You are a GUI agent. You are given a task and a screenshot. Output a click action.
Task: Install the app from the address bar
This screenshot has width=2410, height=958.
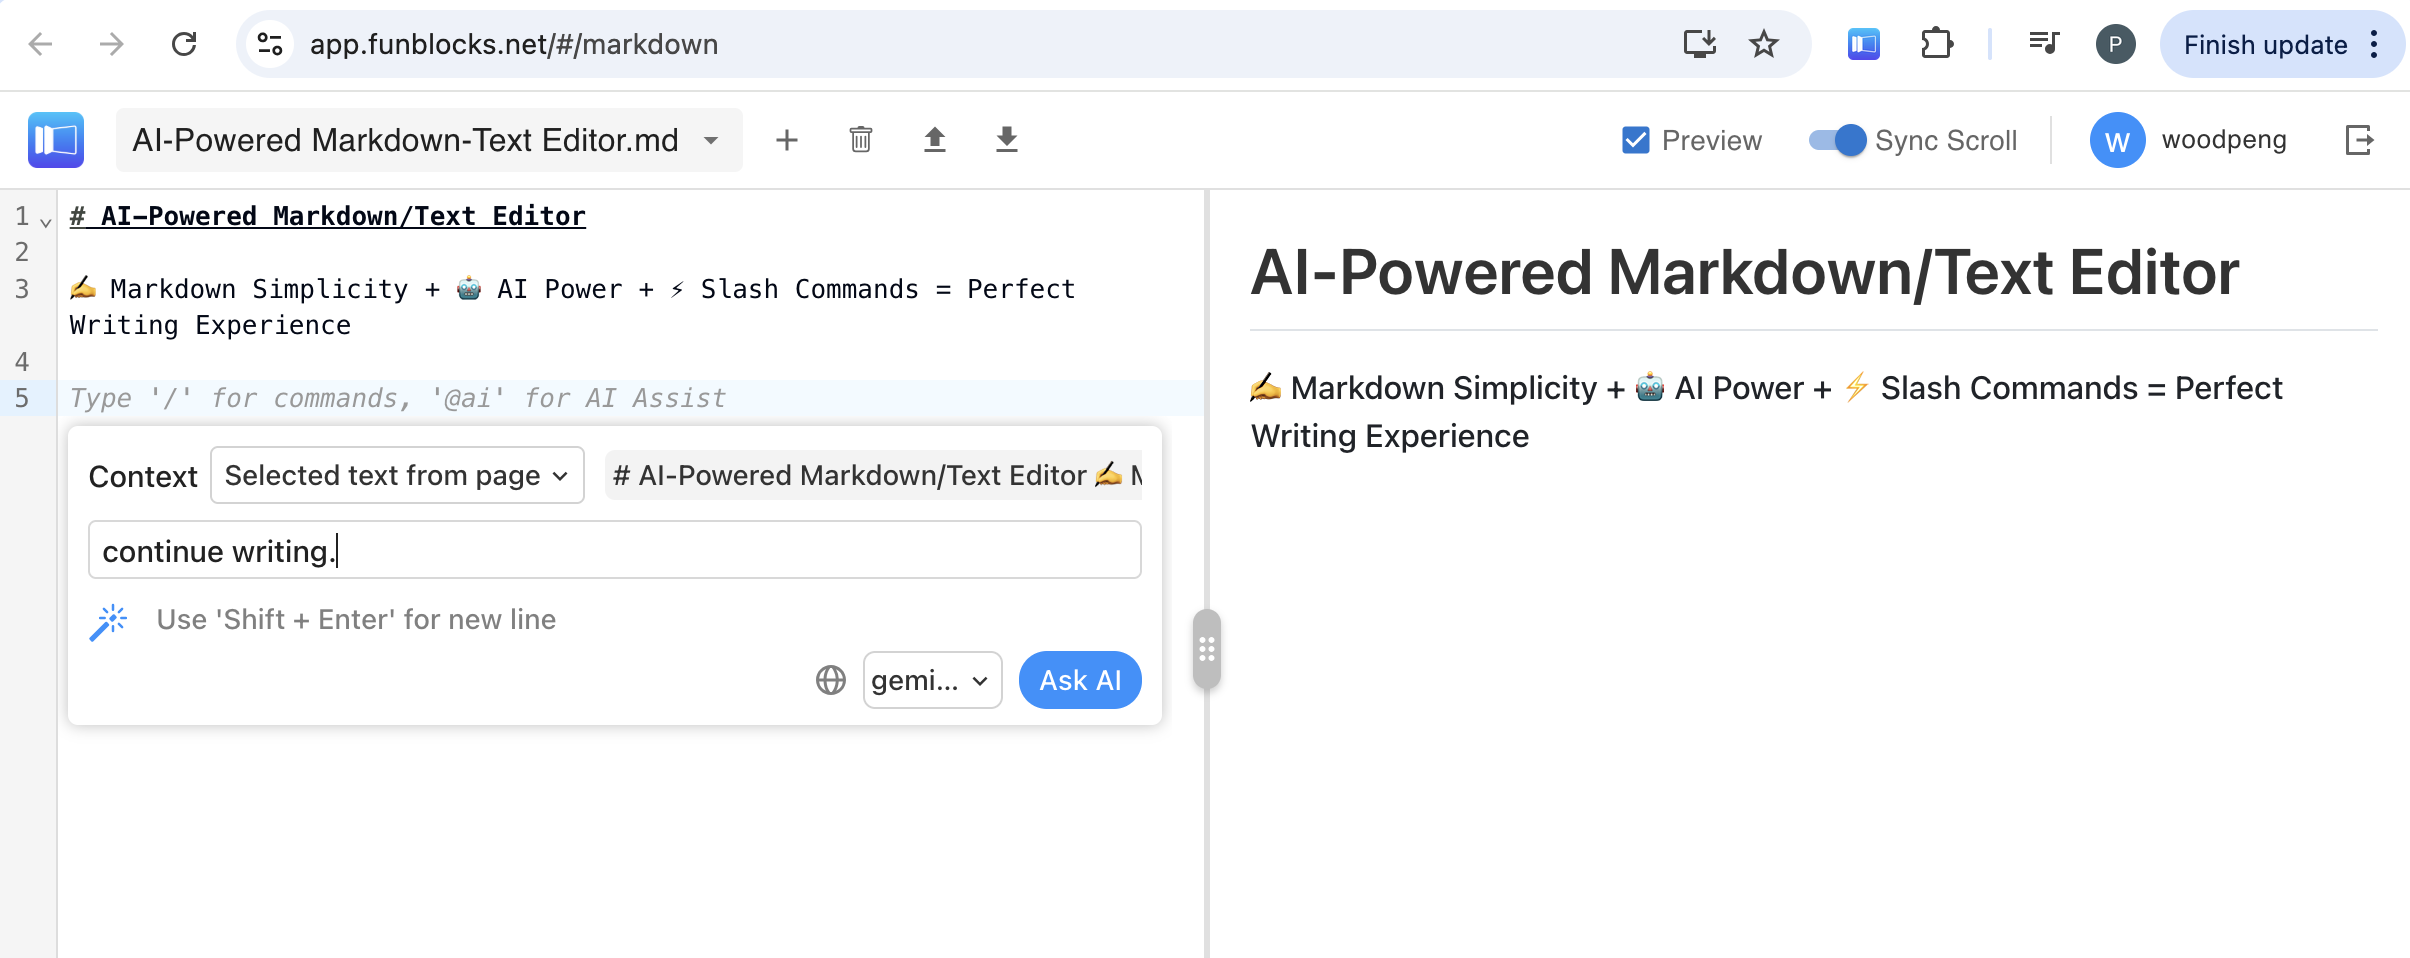point(1700,43)
